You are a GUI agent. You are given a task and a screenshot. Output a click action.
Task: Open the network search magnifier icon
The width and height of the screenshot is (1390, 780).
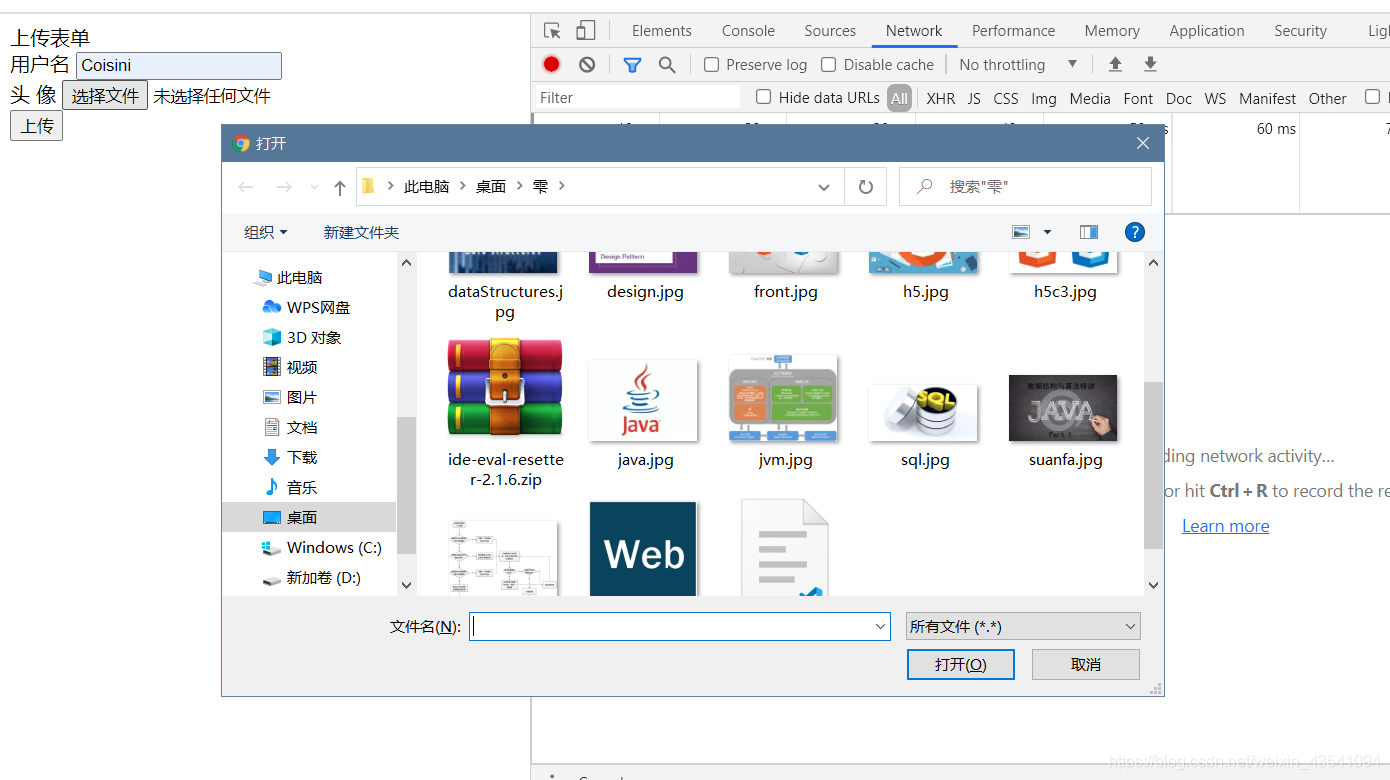[x=667, y=64]
